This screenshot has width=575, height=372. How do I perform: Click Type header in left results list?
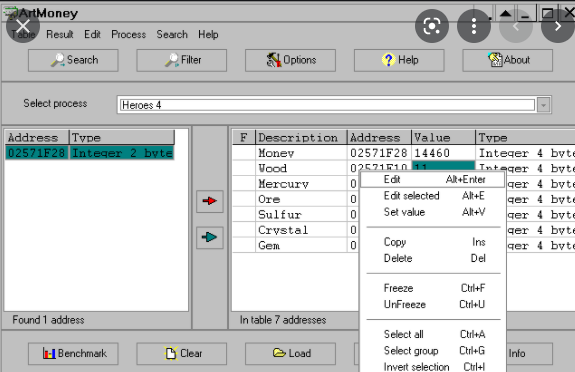[x=122, y=138]
